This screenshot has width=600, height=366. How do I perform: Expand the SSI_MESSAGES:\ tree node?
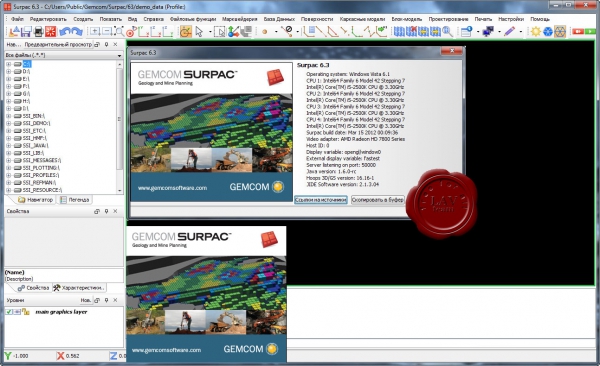(x=8, y=160)
